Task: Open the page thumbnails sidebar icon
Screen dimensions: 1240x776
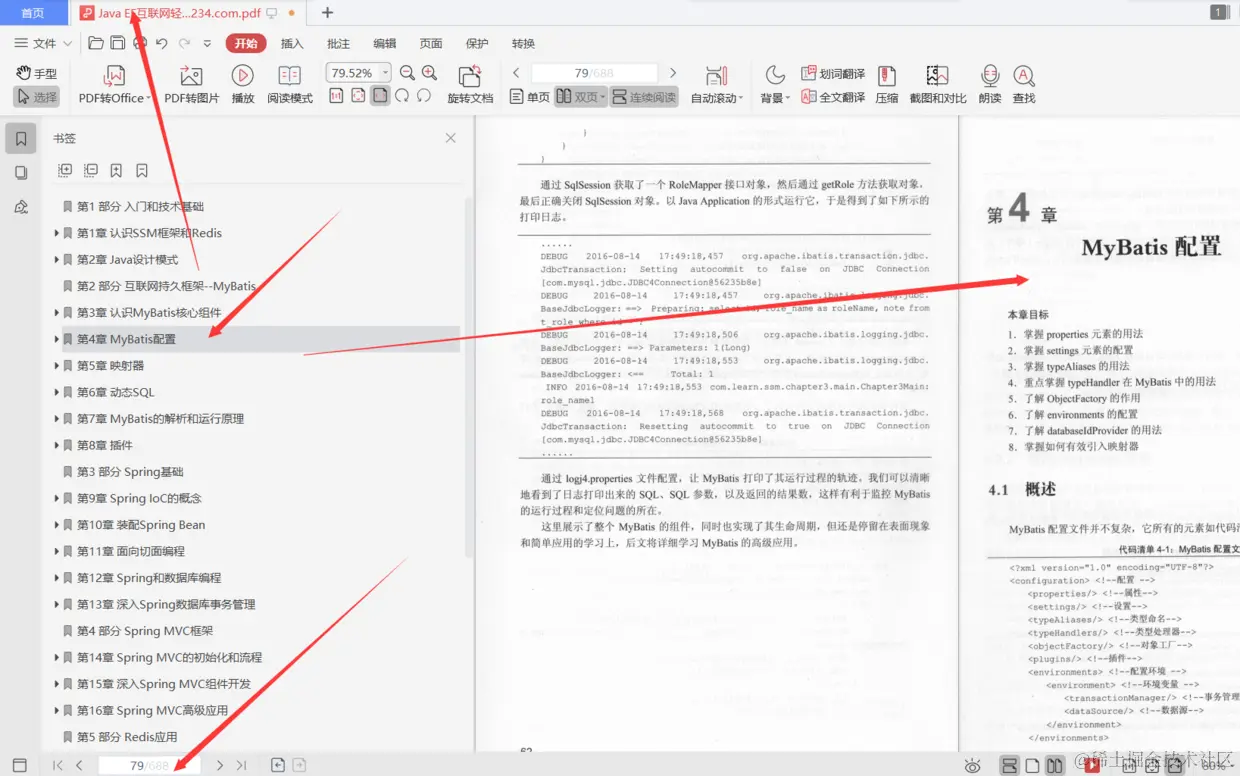Action: tap(21, 173)
